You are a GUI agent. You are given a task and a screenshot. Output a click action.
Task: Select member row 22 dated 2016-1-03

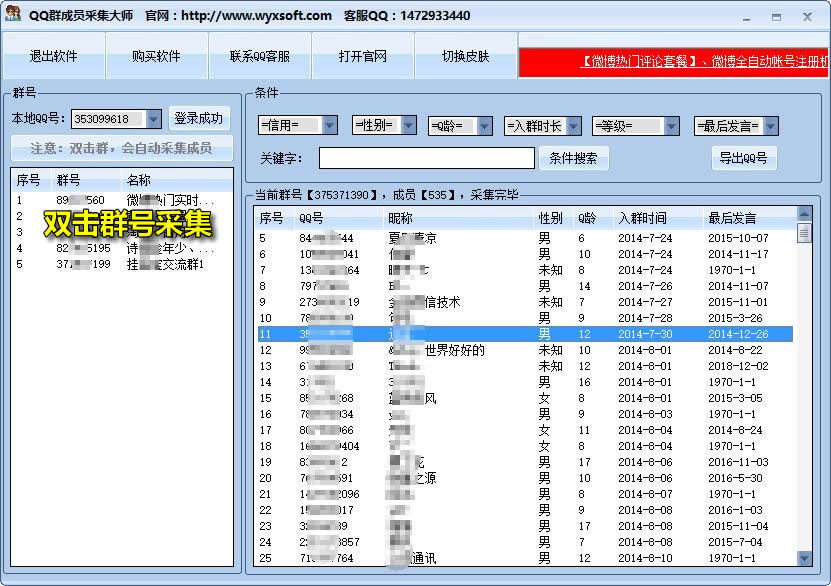525,510
